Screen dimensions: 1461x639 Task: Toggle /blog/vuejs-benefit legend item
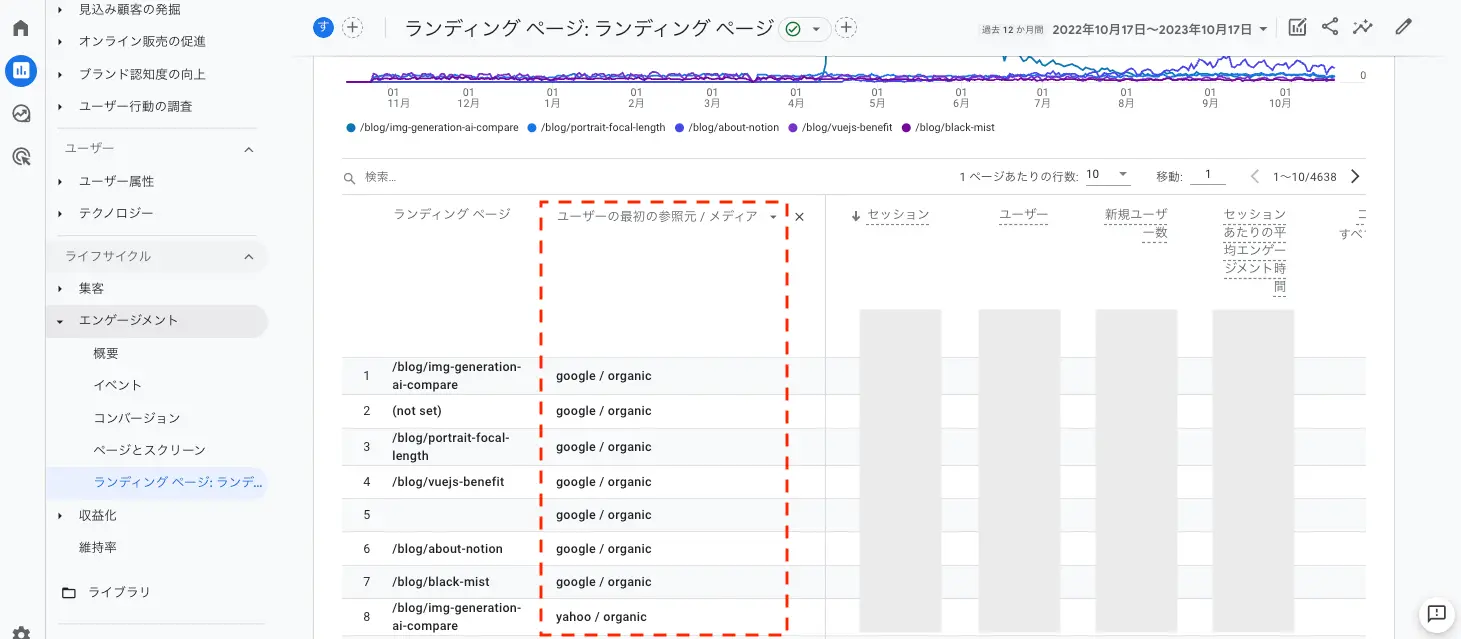pyautogui.click(x=840, y=128)
